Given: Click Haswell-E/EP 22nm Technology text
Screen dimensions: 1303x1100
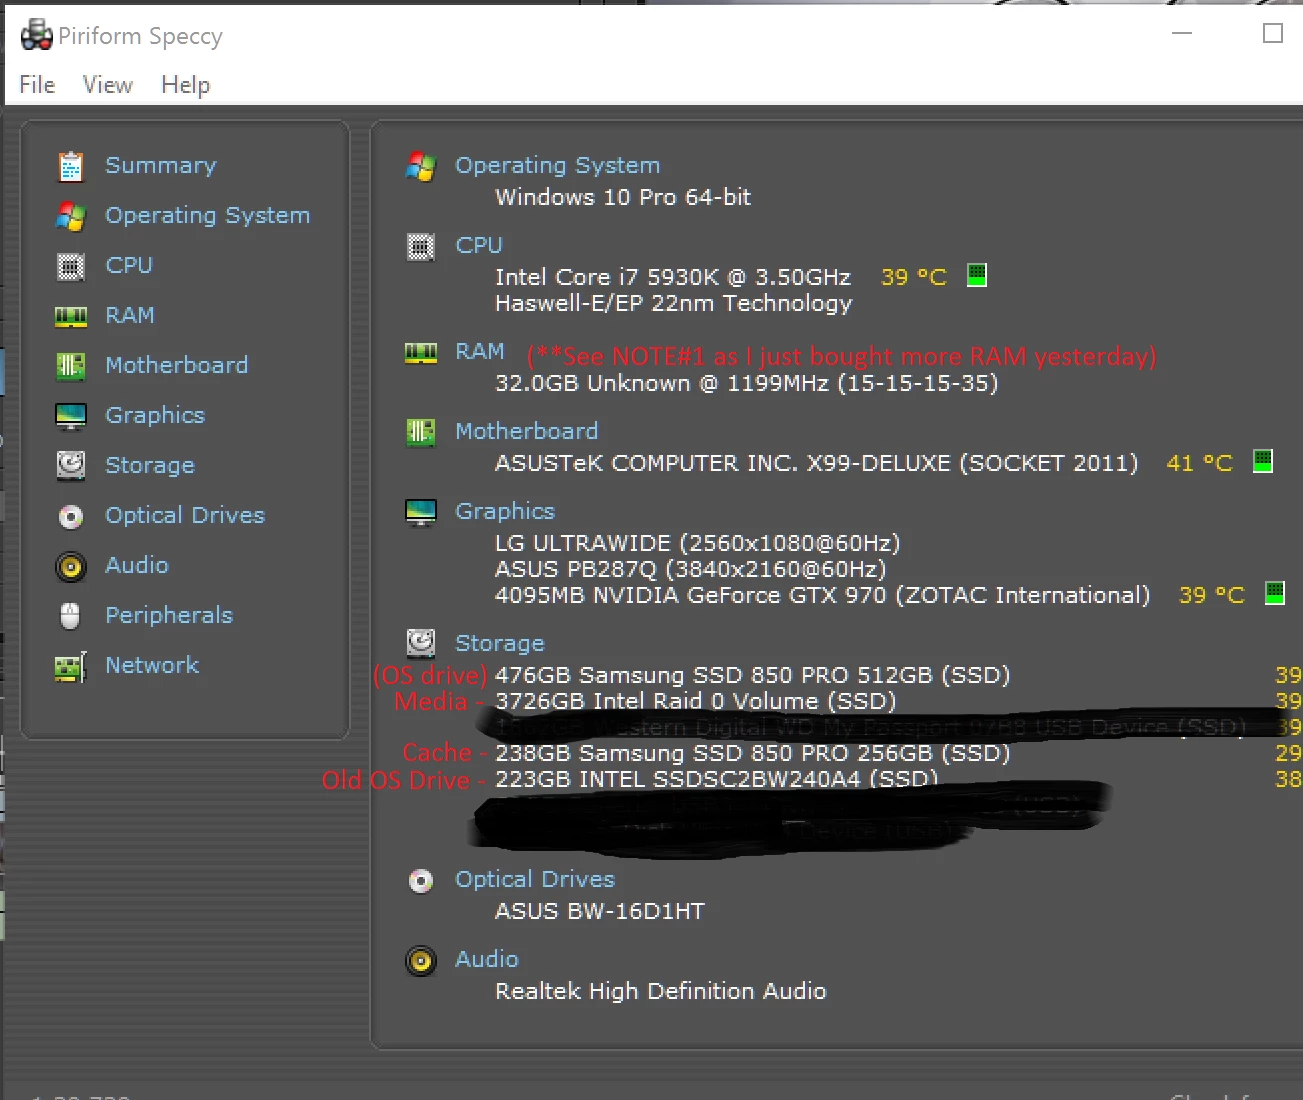Looking at the screenshot, I should coord(674,304).
